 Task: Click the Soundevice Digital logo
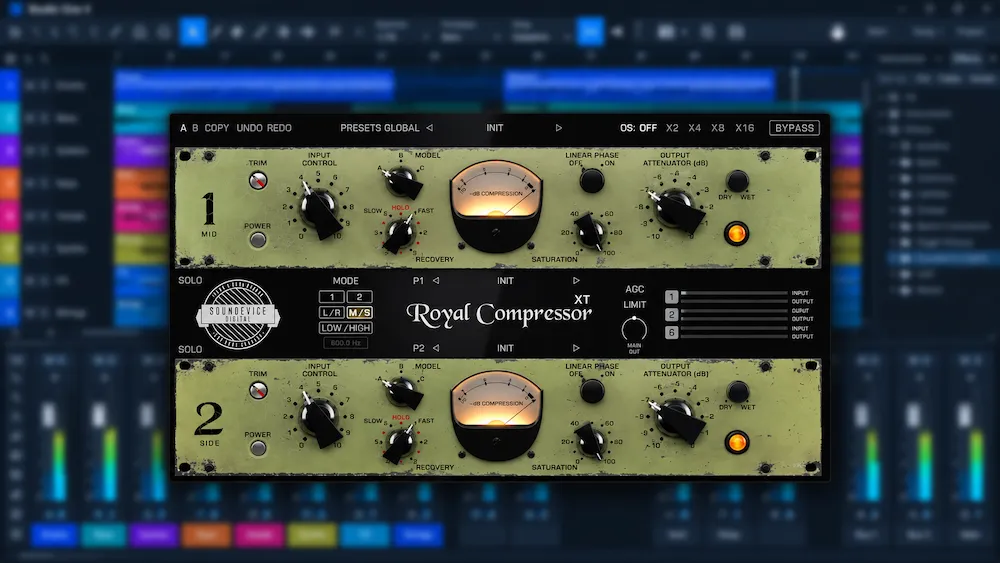(238, 314)
